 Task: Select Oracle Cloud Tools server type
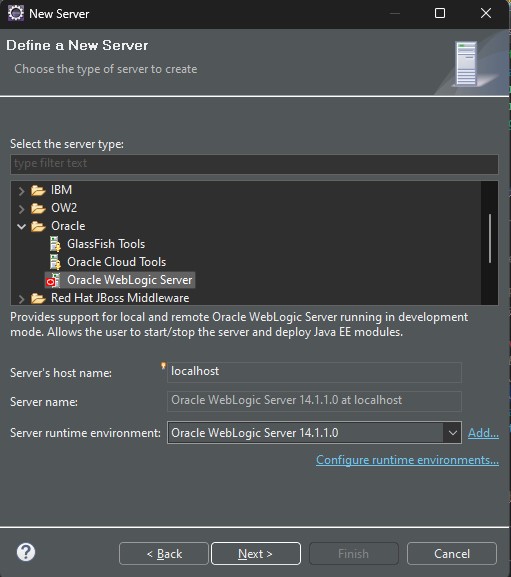[x=116, y=262]
